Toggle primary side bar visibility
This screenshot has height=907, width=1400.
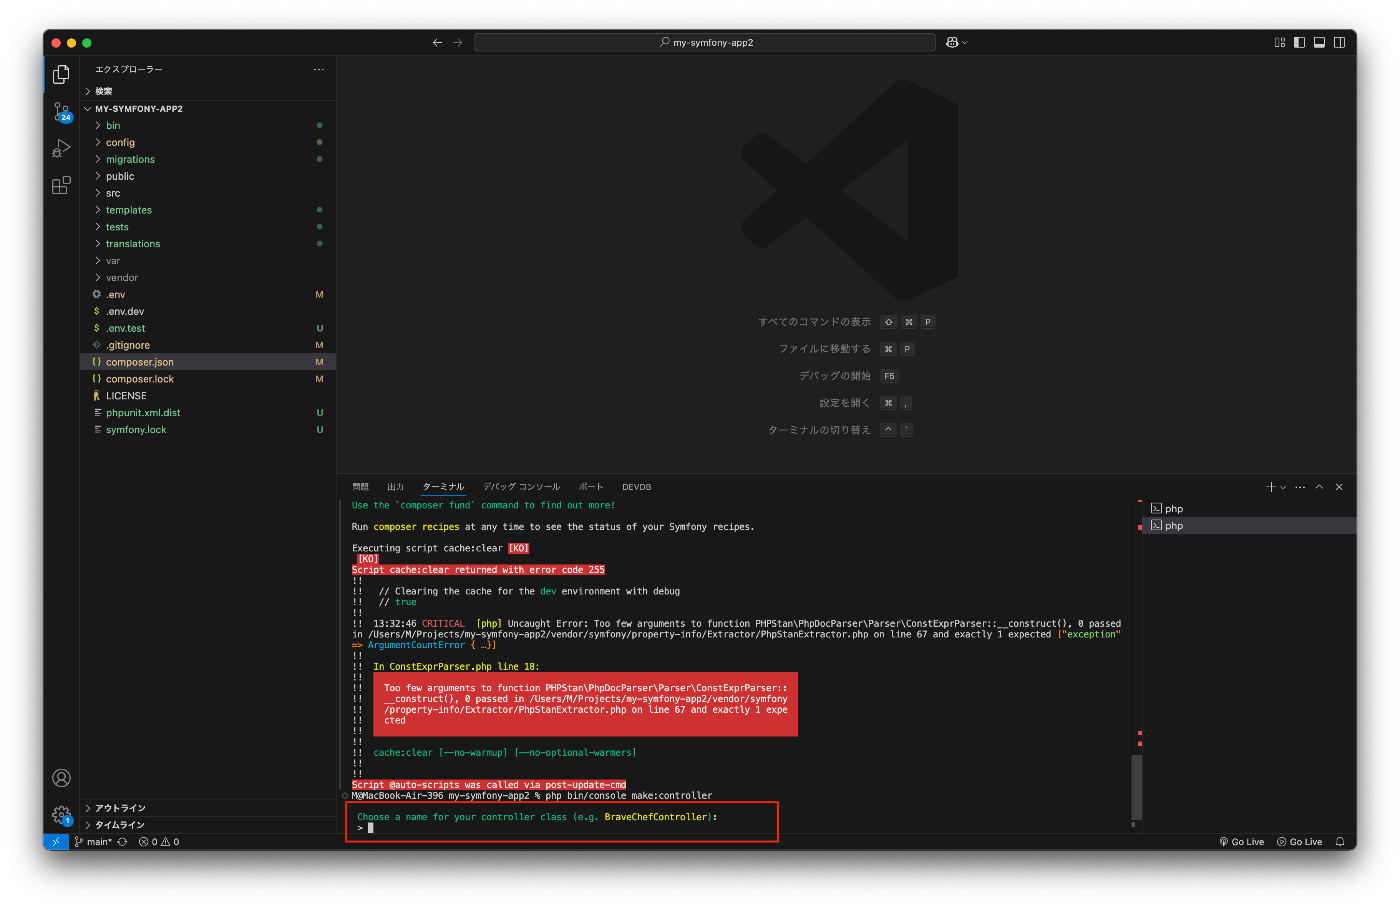(1299, 42)
